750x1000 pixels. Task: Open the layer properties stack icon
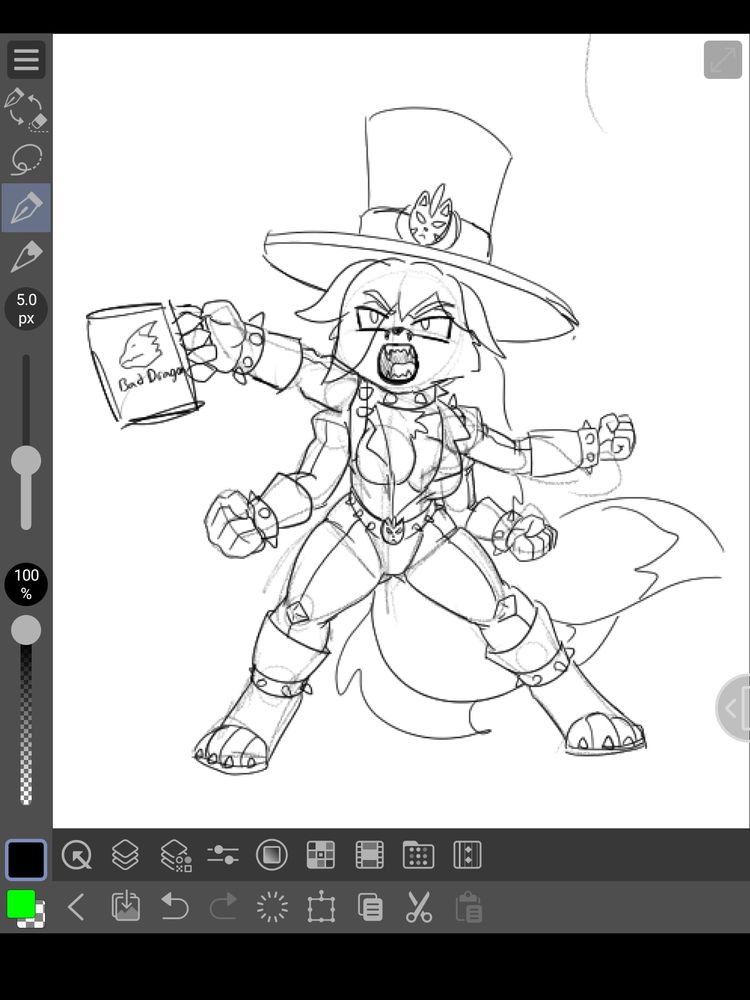pos(175,855)
